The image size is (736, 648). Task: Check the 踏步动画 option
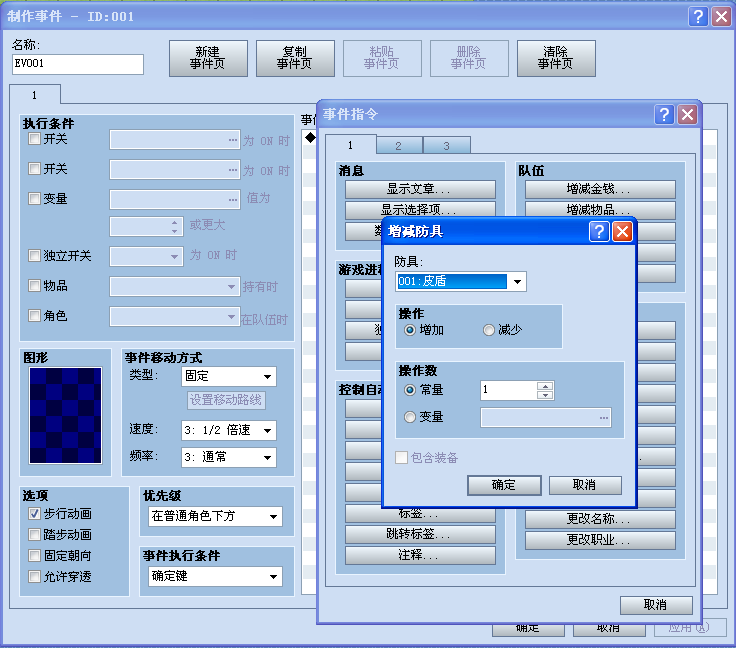click(34, 534)
